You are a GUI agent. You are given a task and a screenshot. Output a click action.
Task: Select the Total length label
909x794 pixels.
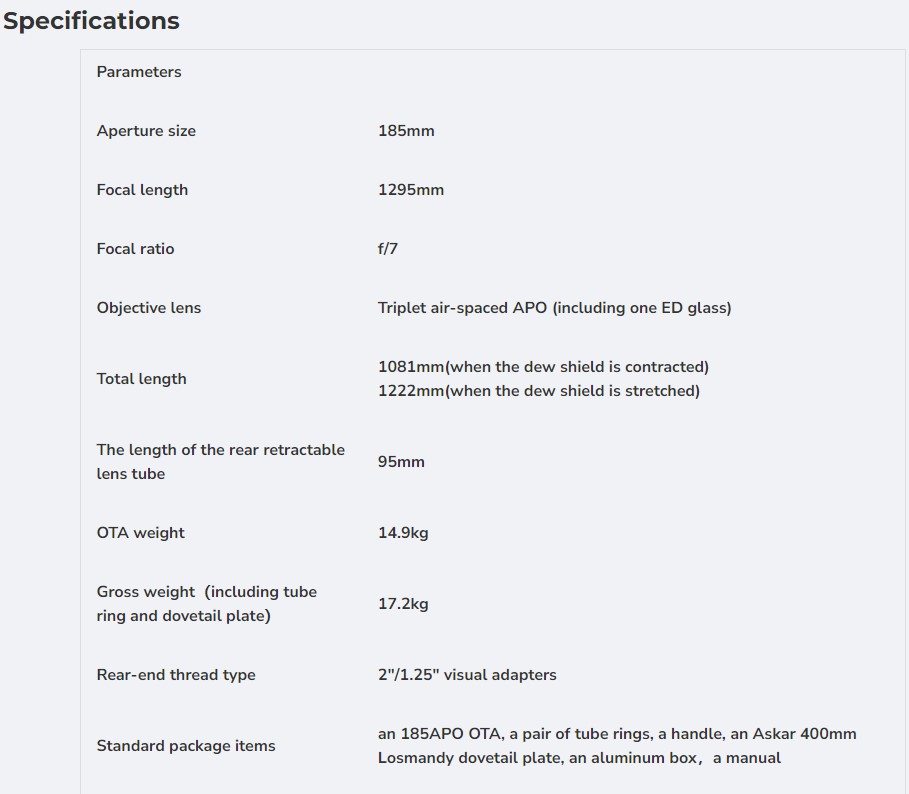coord(141,379)
